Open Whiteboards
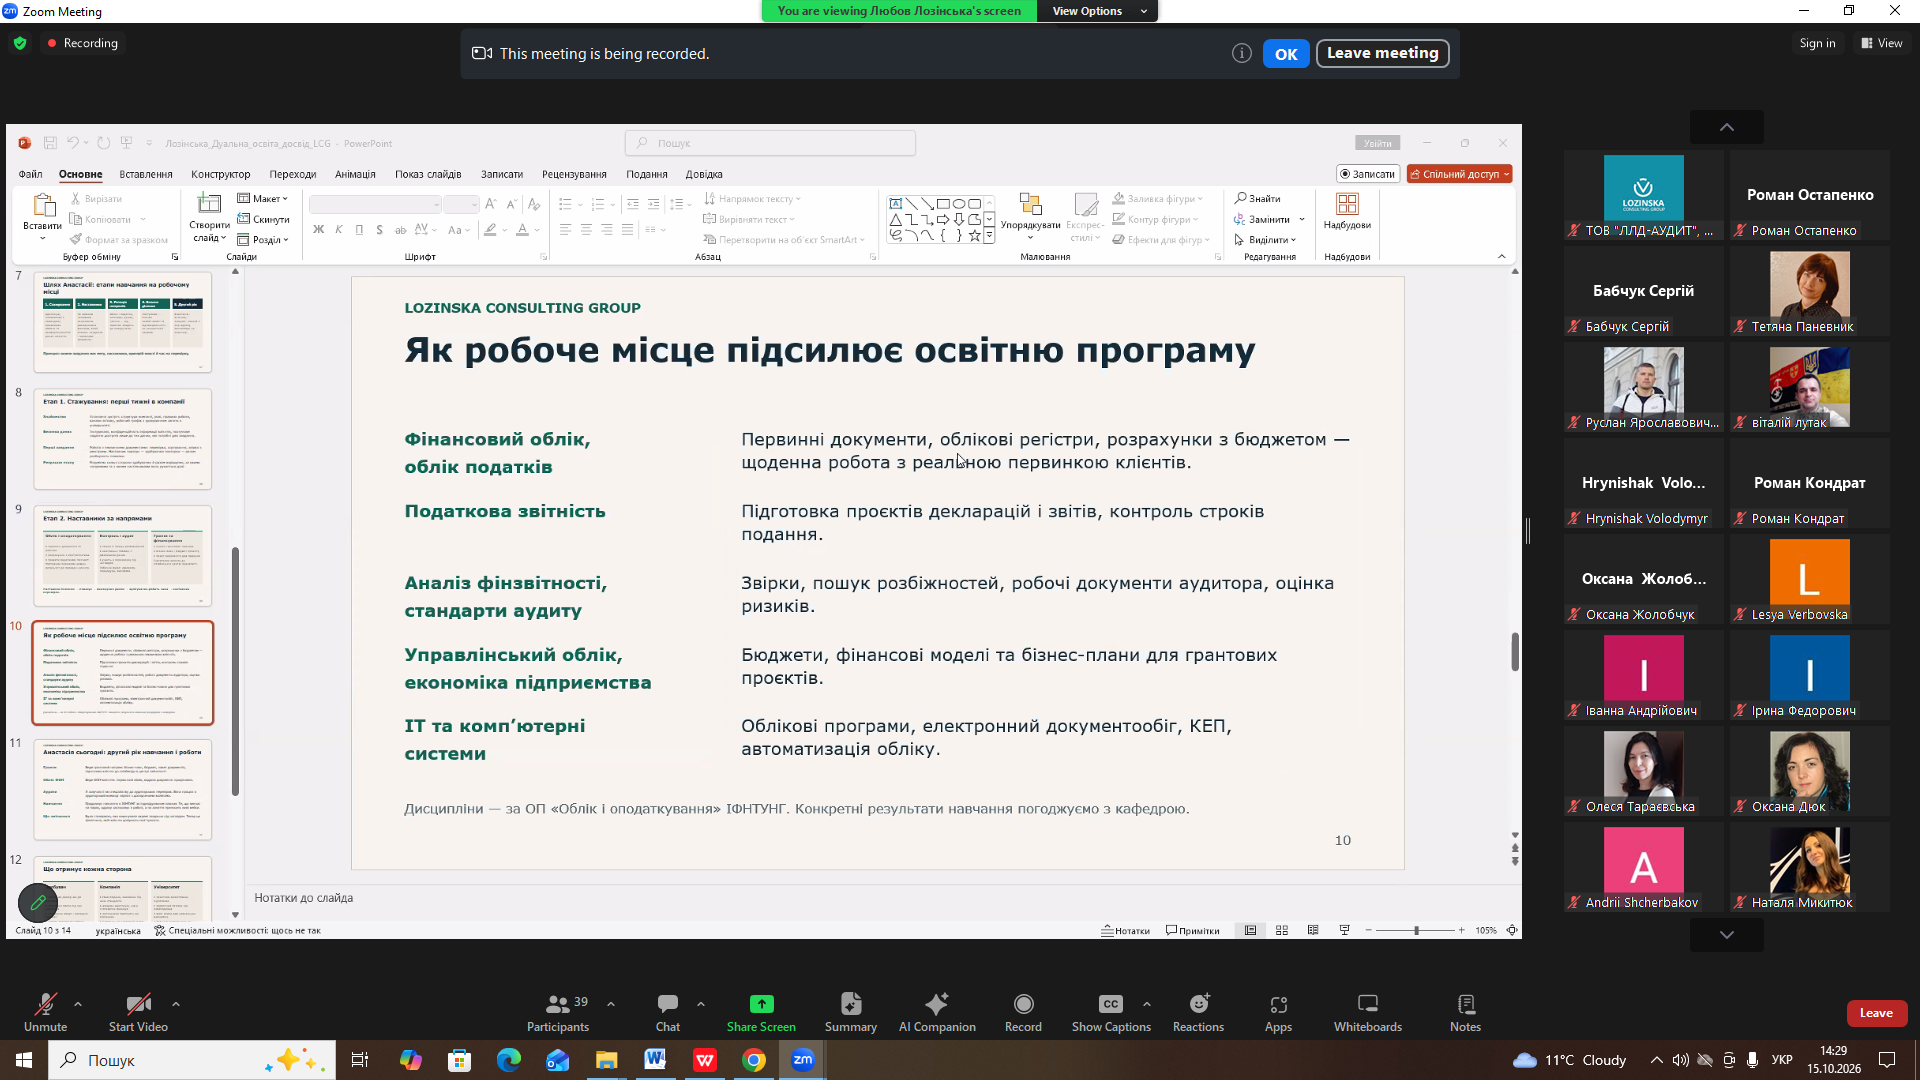Image resolution: width=1920 pixels, height=1080 pixels. point(1367,1012)
